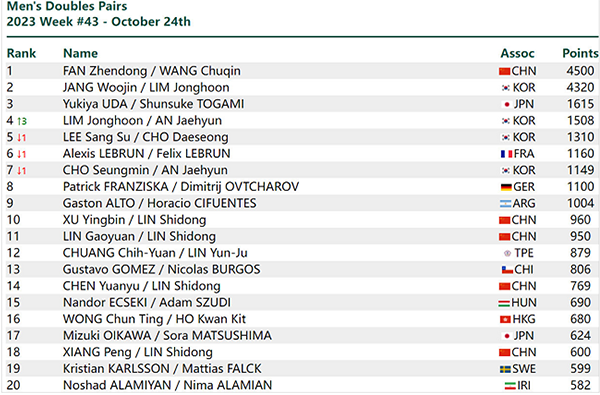600x395 pixels.
Task: Open Alexis LEBRUN / Felix LEBRUN pair entry
Action: click(147, 154)
